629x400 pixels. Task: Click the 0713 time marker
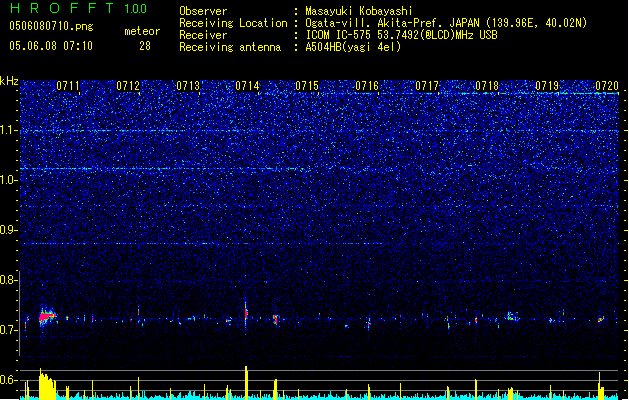(188, 86)
